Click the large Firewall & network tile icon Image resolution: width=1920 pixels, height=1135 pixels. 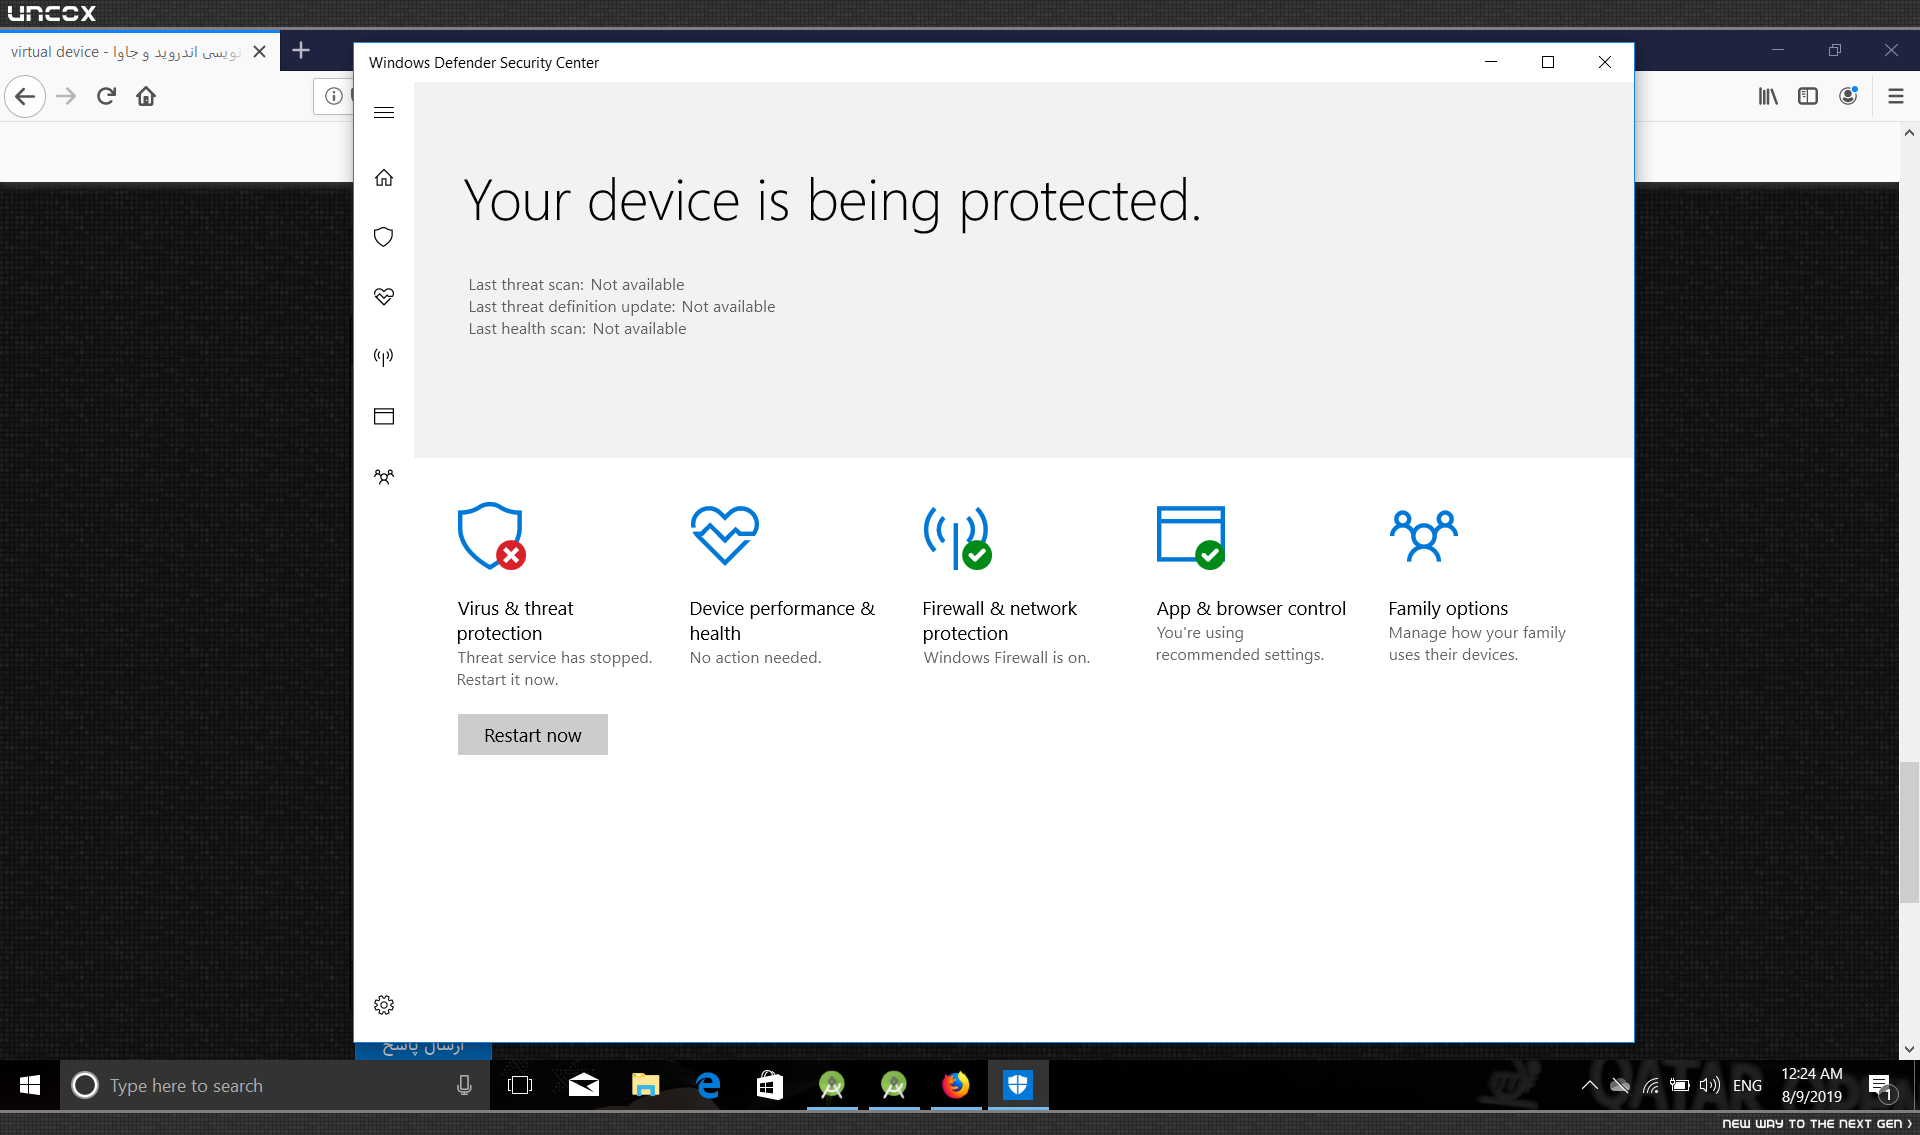(958, 537)
